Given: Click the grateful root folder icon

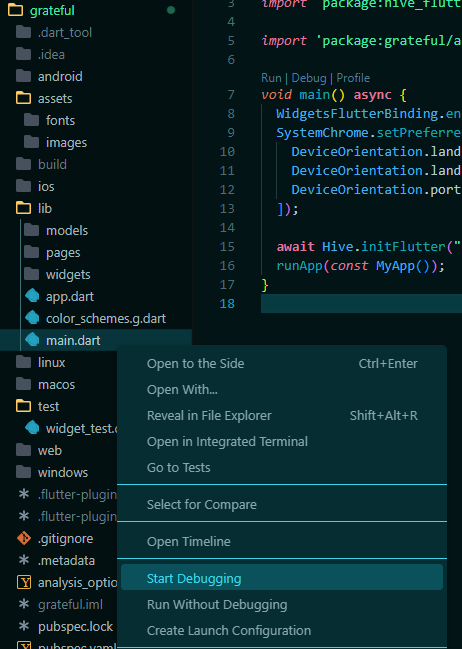Looking at the screenshot, I should tap(15, 10).
